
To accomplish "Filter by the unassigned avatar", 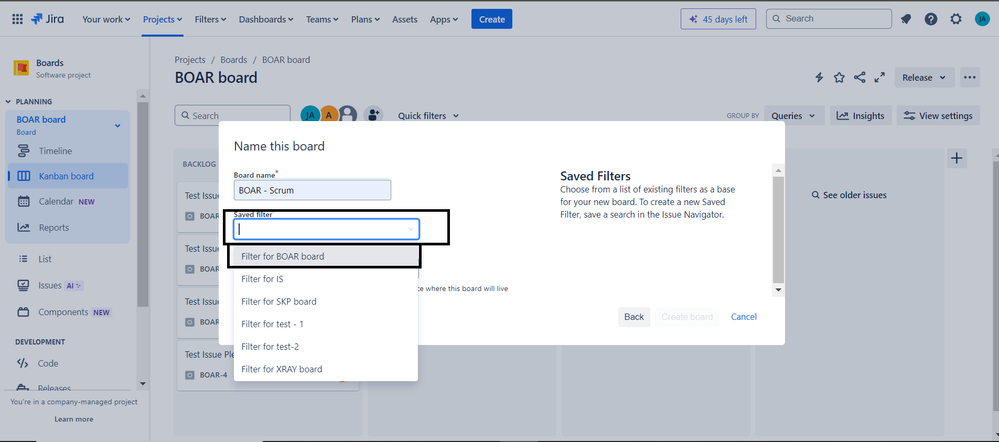I will pos(347,115).
